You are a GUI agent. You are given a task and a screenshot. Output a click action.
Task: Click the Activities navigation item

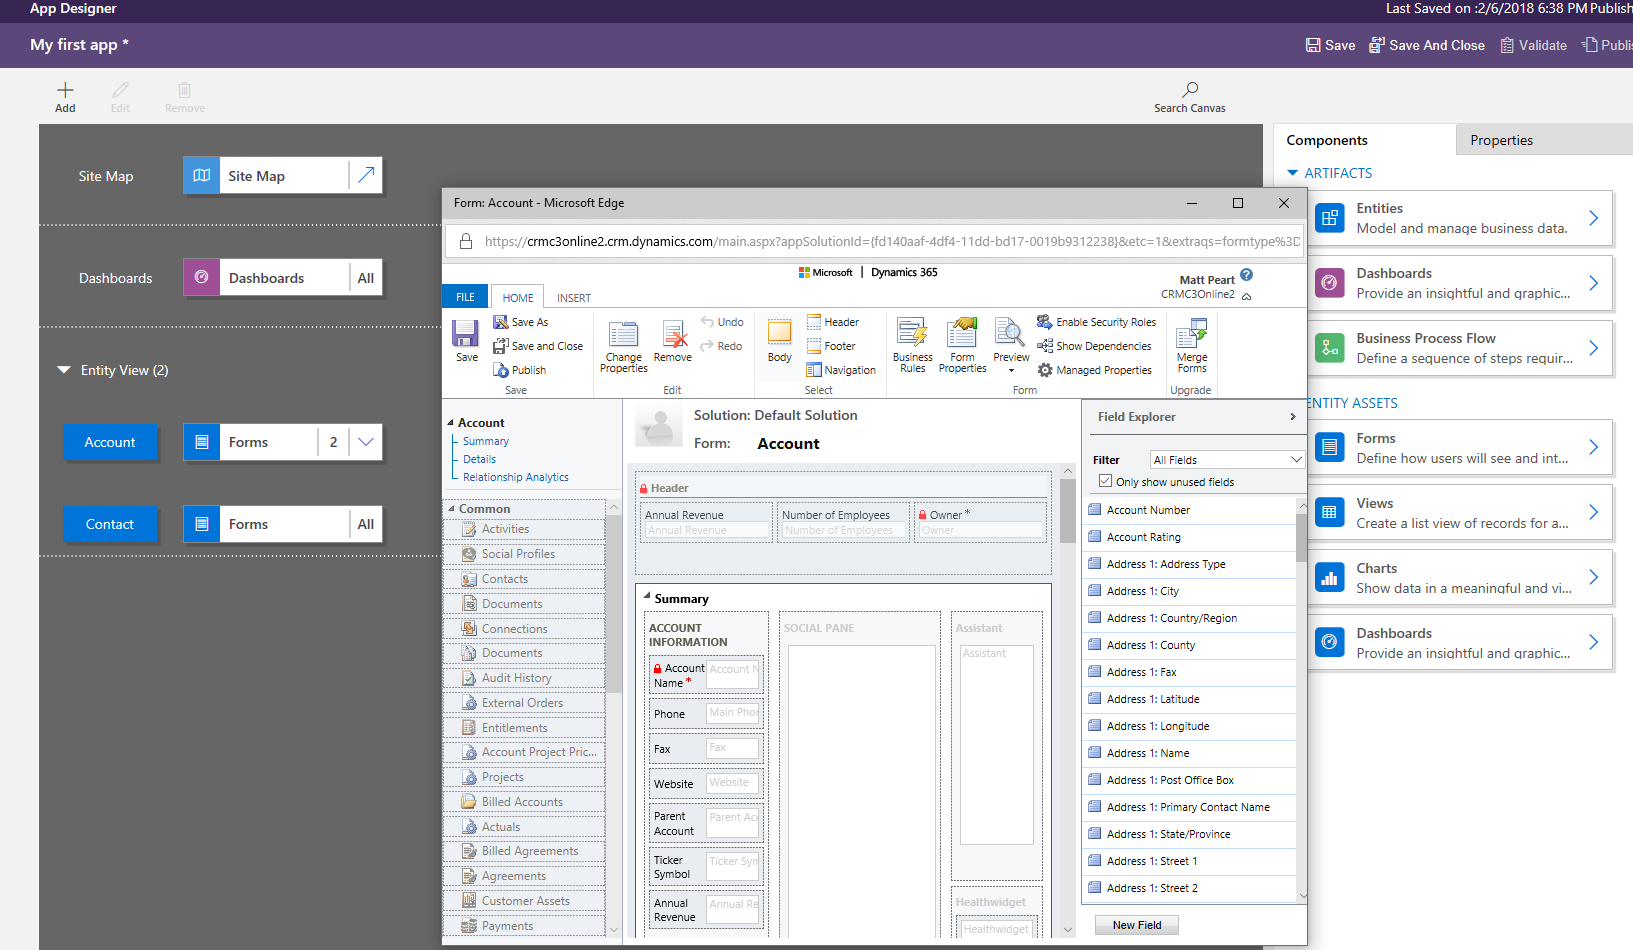pos(525,529)
